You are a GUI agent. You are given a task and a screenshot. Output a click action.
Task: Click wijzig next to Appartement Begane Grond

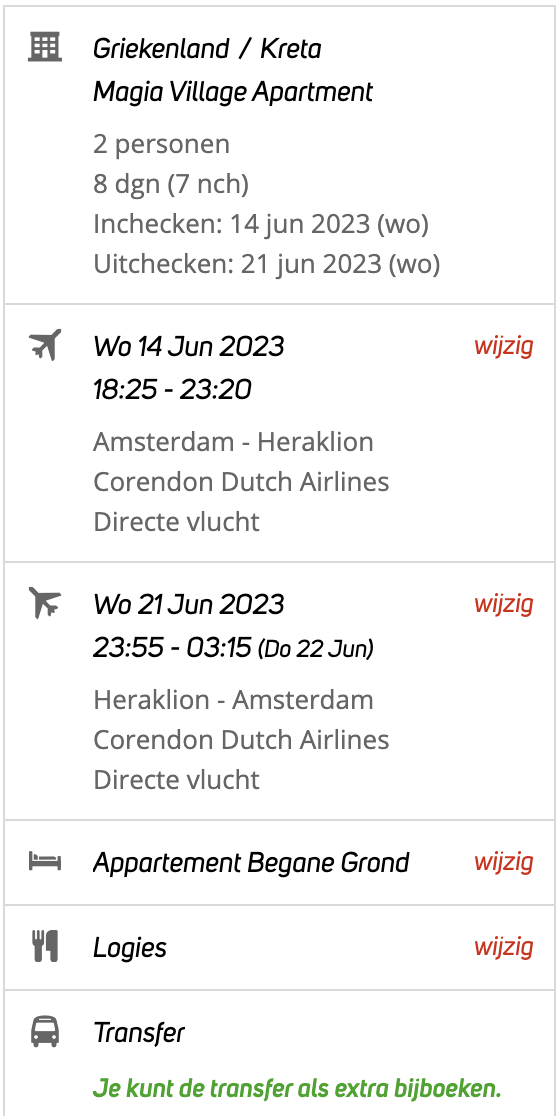tap(503, 862)
